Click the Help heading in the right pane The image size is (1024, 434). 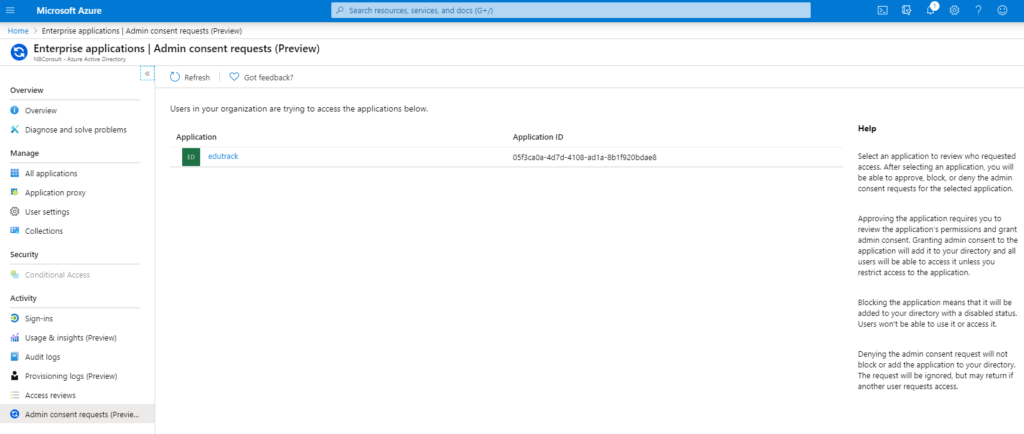pyautogui.click(x=867, y=129)
